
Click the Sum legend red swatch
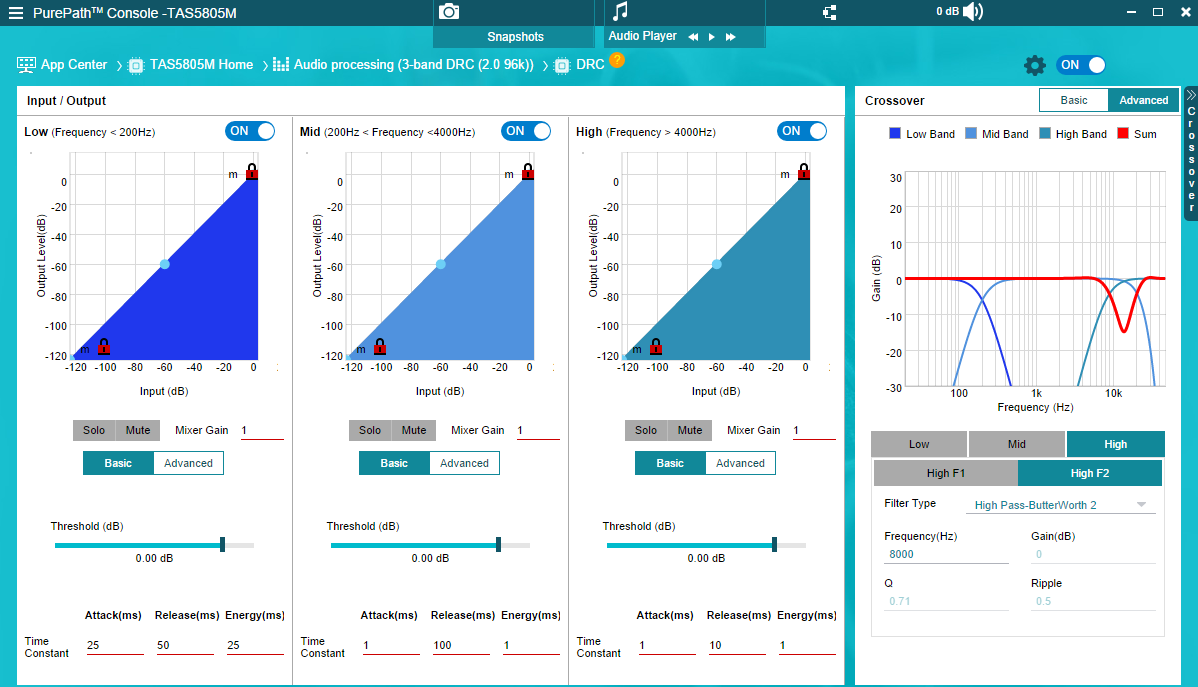click(x=1122, y=133)
